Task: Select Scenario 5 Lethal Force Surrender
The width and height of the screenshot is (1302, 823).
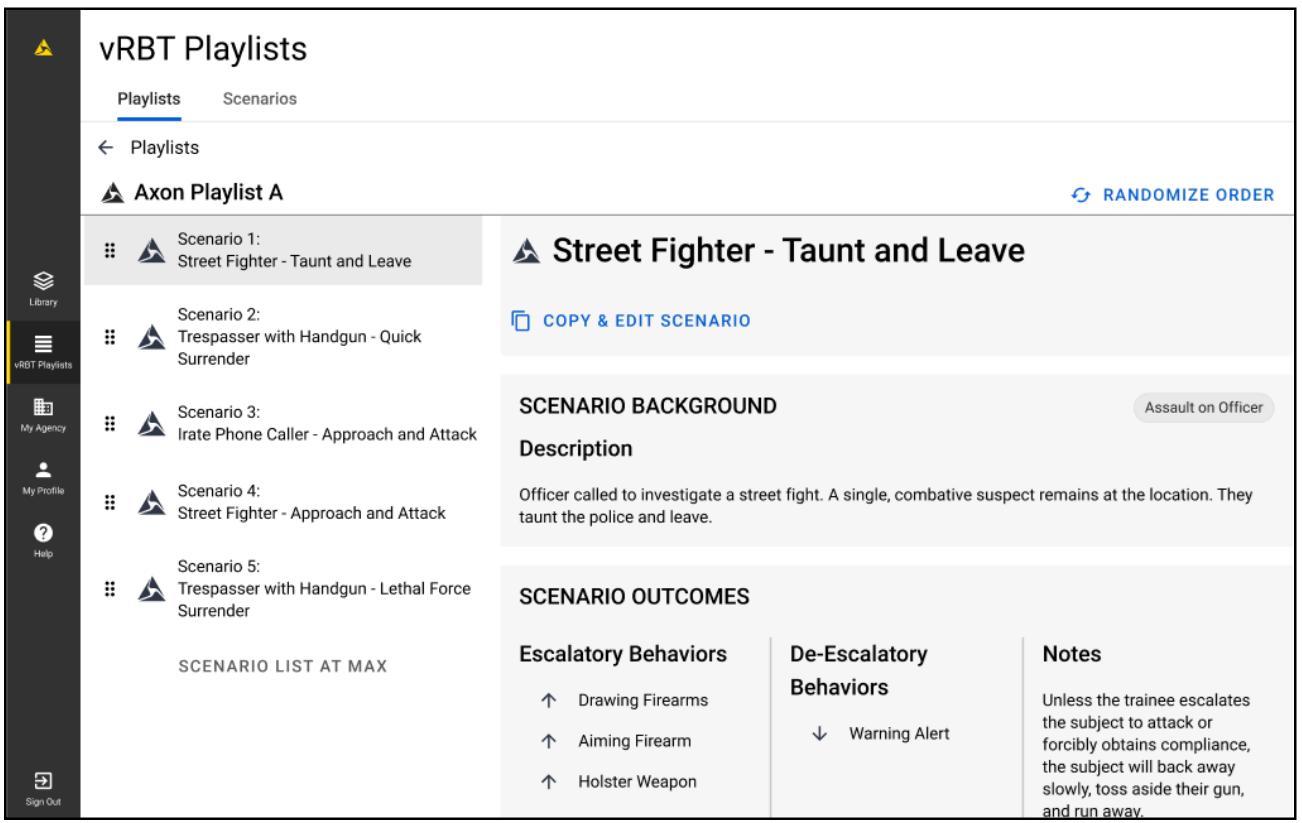Action: click(x=323, y=589)
